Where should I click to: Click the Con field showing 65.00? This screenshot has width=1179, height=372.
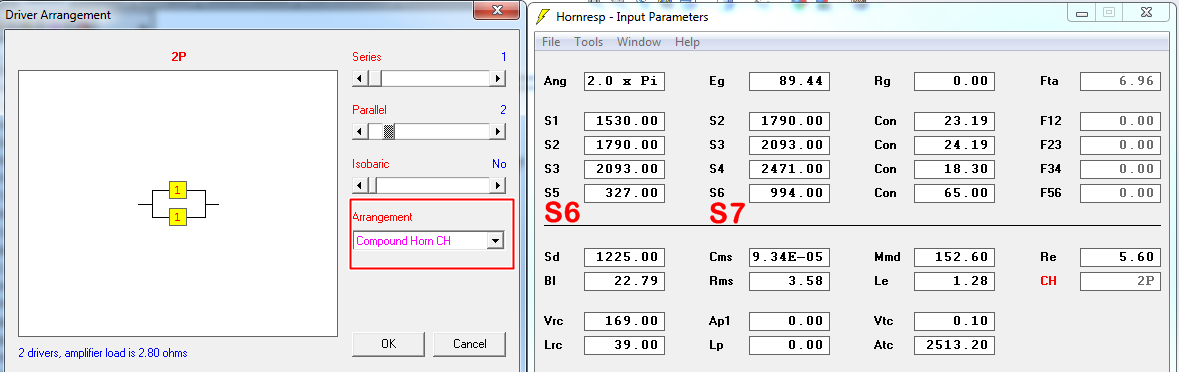click(955, 193)
